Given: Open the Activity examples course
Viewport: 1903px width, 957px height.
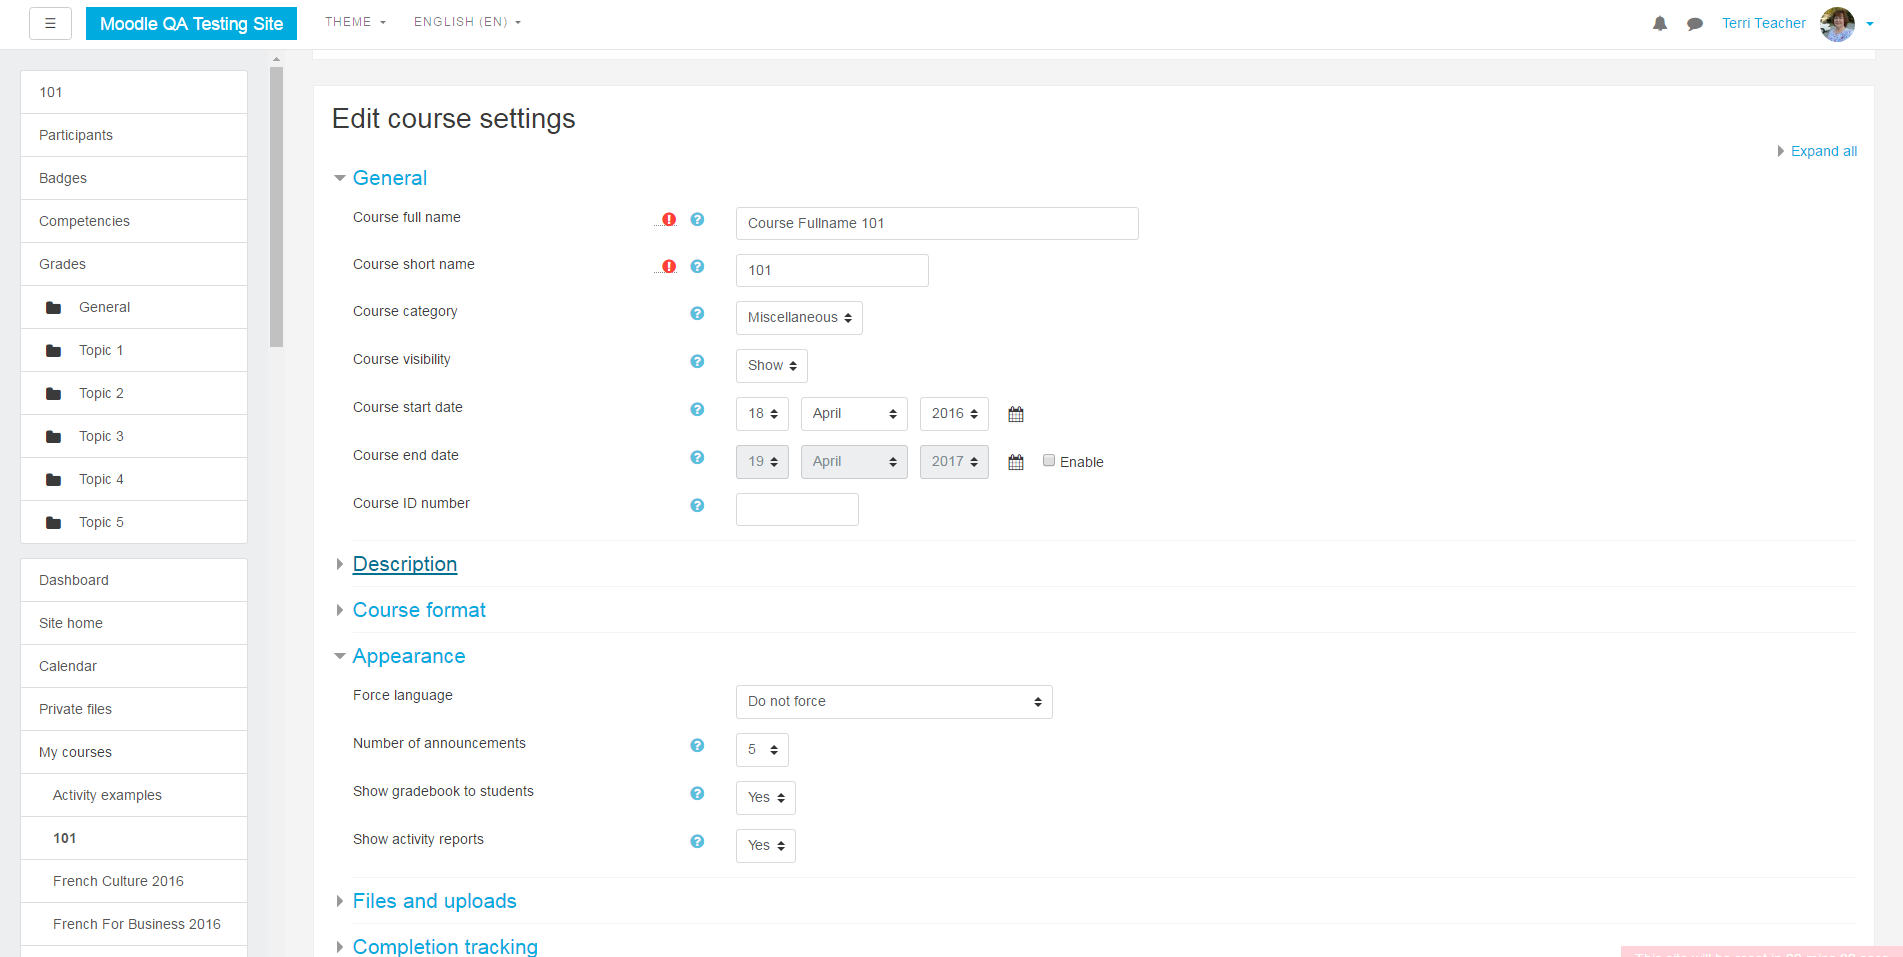Looking at the screenshot, I should point(134,795).
